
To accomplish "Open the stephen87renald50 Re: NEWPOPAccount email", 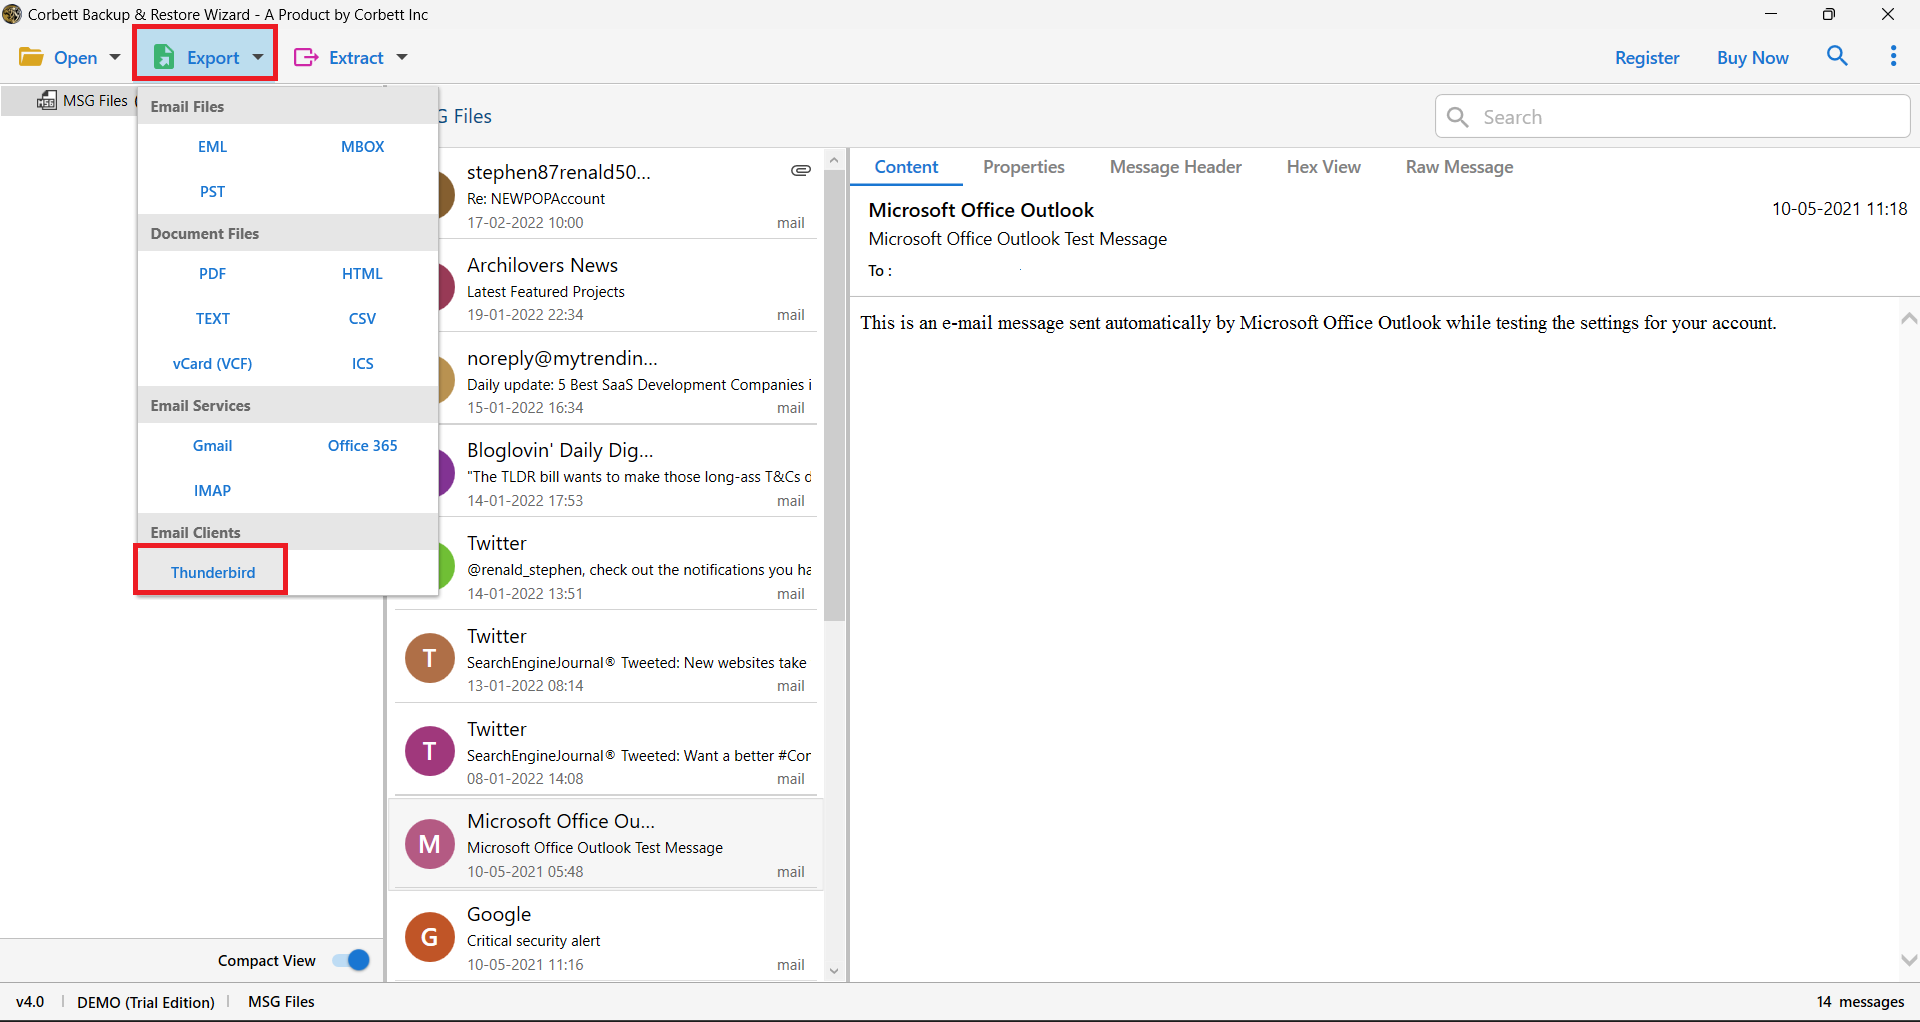I will point(628,195).
